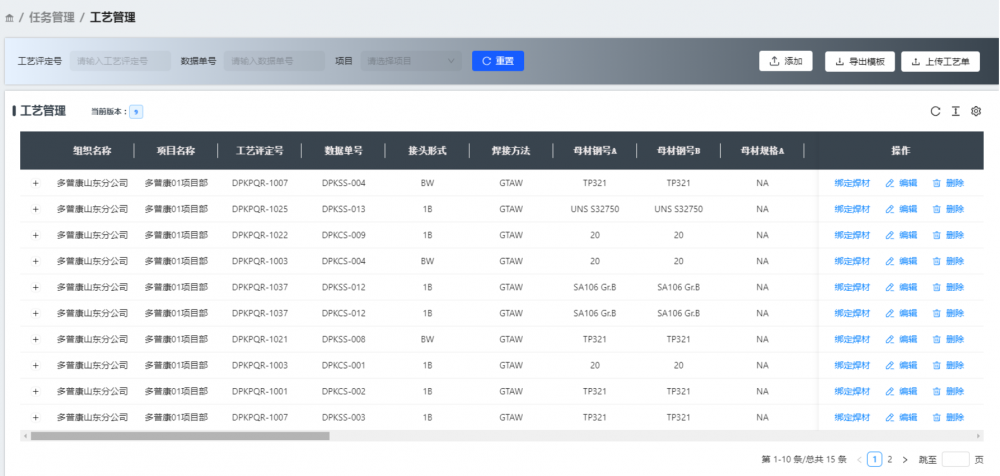The width and height of the screenshot is (1000, 476).
Task: Click the 工艺评定号 input field
Action: point(120,61)
